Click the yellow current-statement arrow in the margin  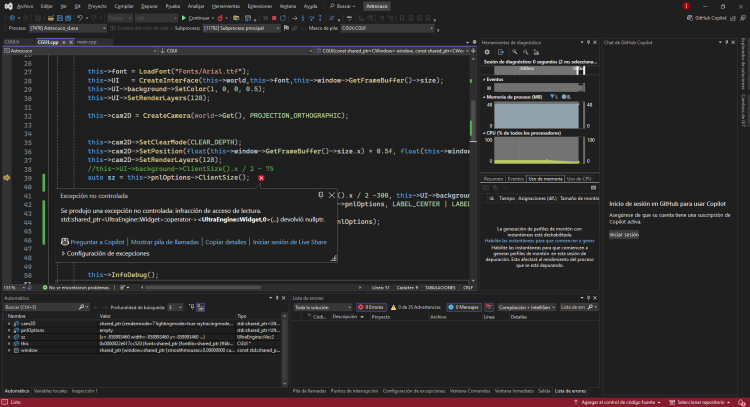(x=9, y=177)
